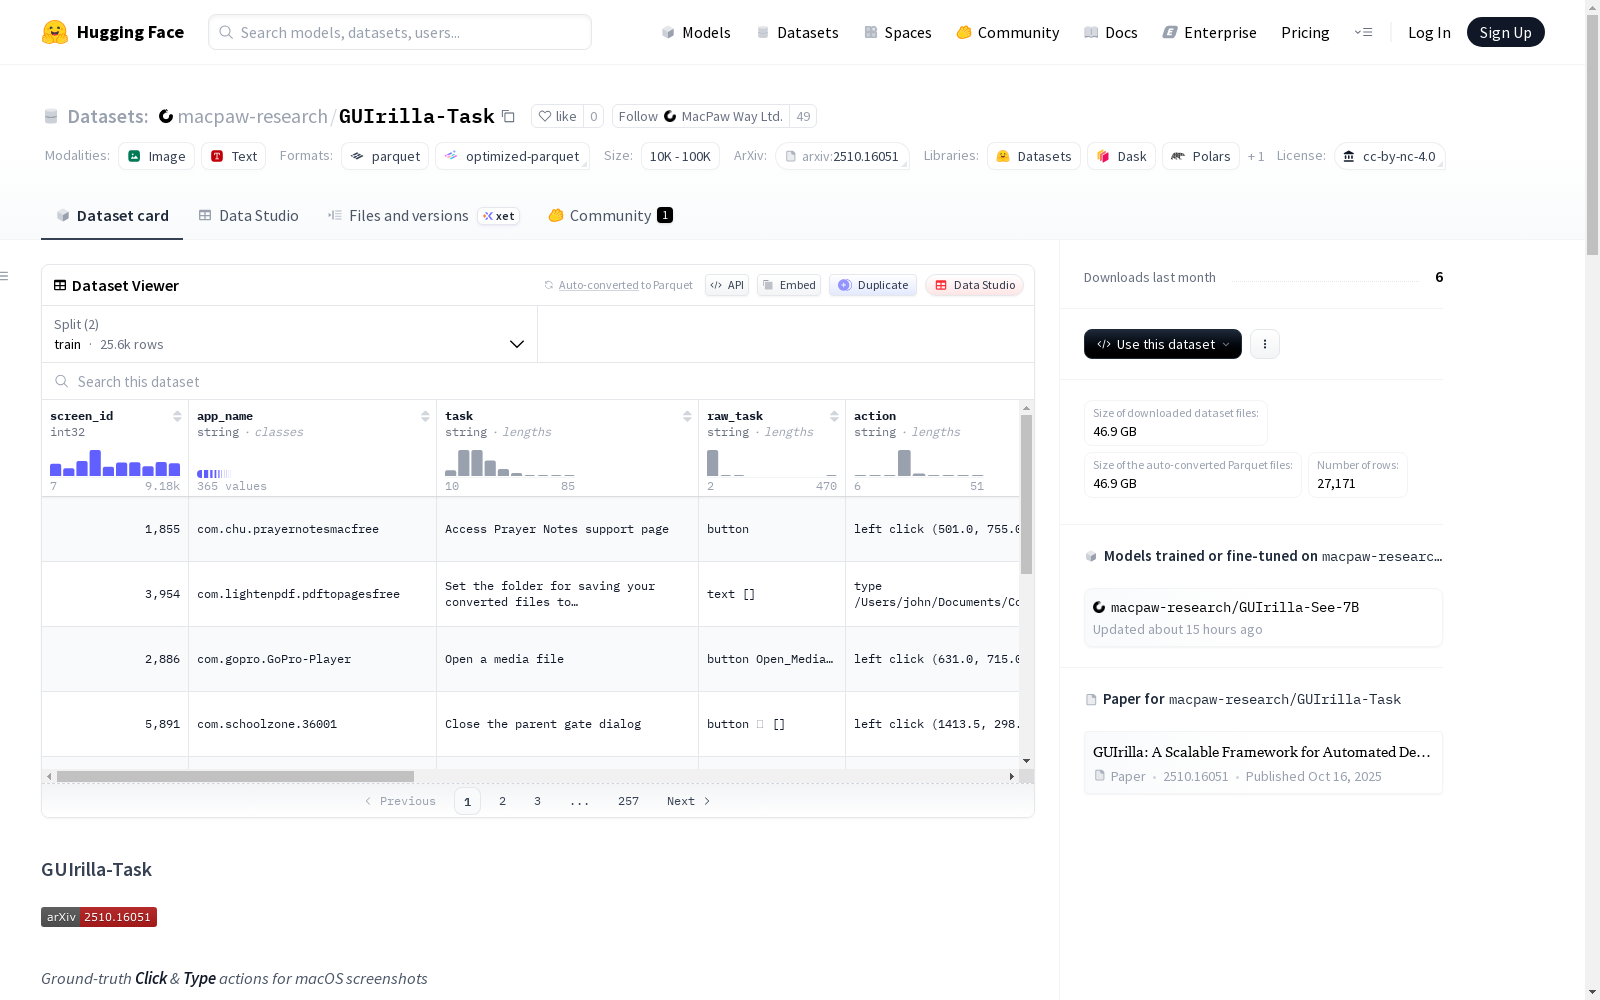This screenshot has height=1000, width=1600.
Task: Open the table of contents icon at left edge
Action: click(x=5, y=276)
